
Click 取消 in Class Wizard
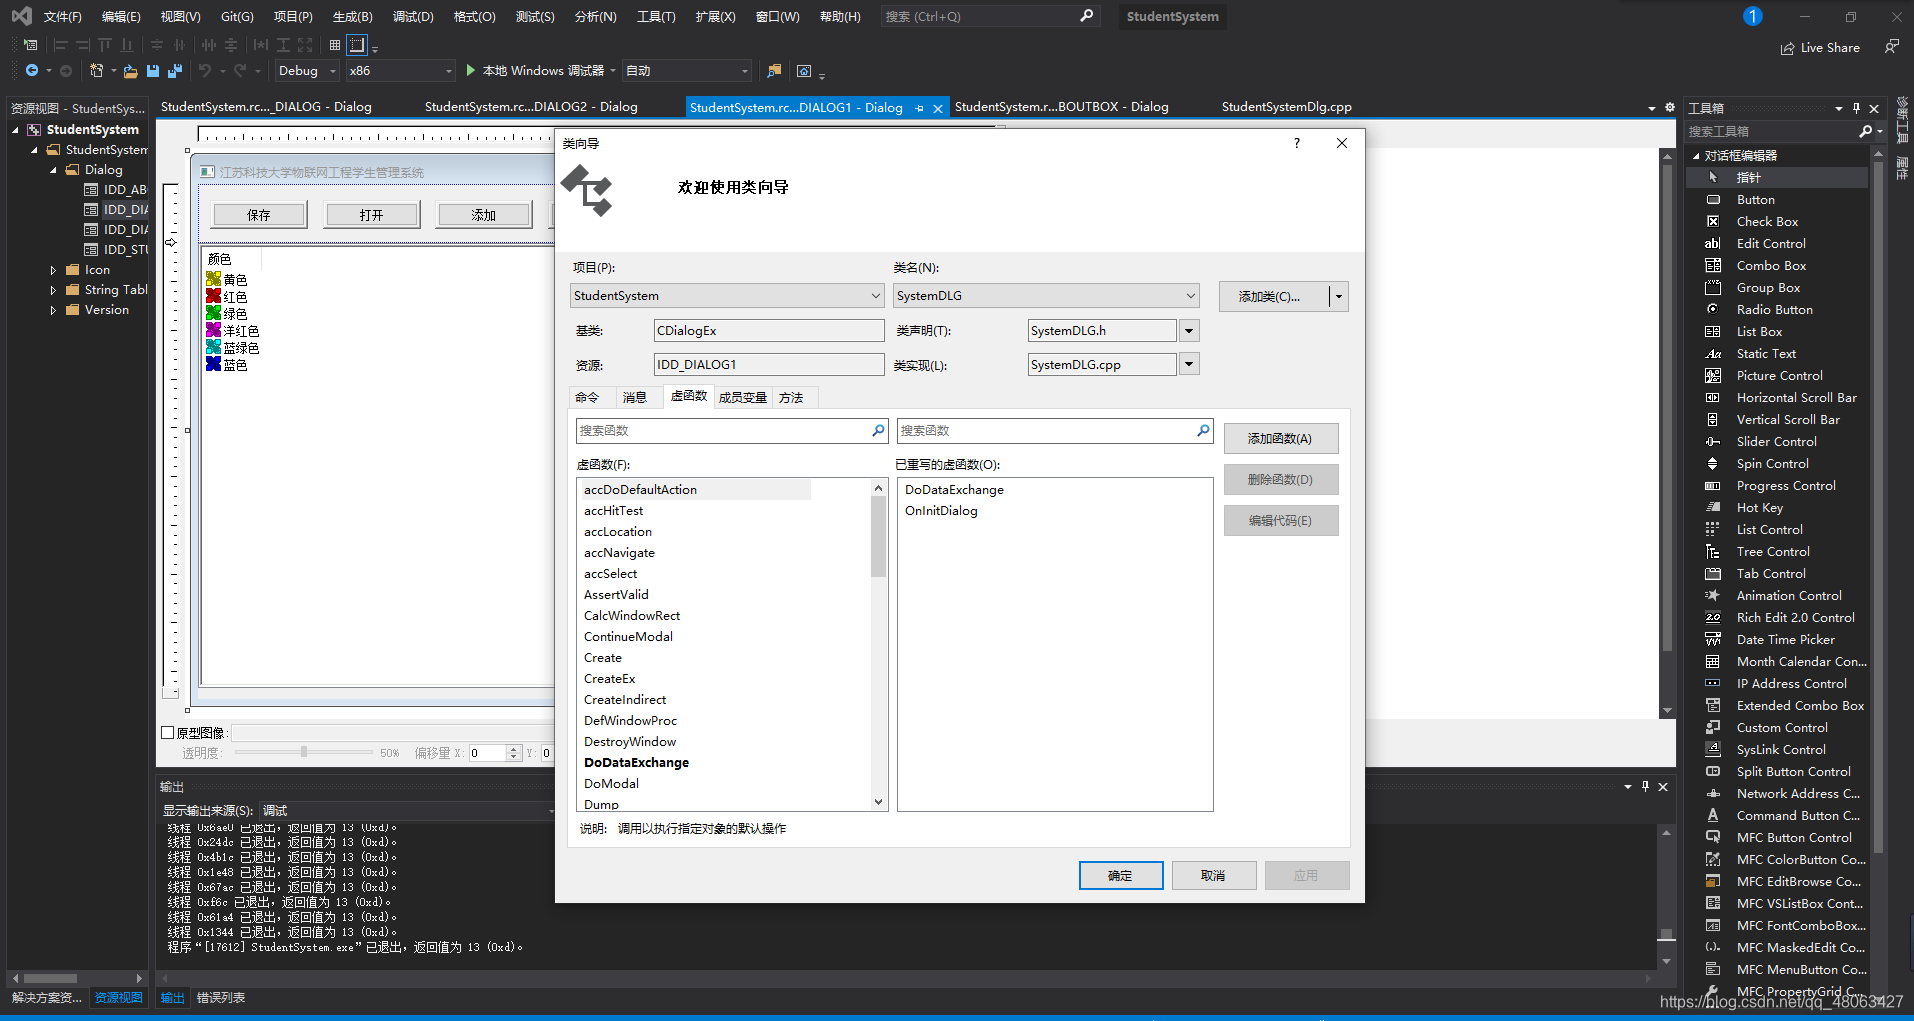(x=1213, y=876)
